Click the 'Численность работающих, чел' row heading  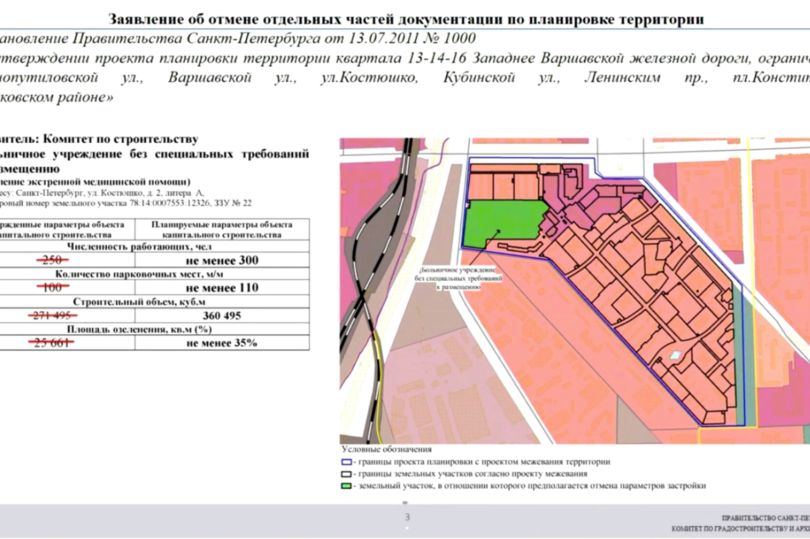click(138, 245)
